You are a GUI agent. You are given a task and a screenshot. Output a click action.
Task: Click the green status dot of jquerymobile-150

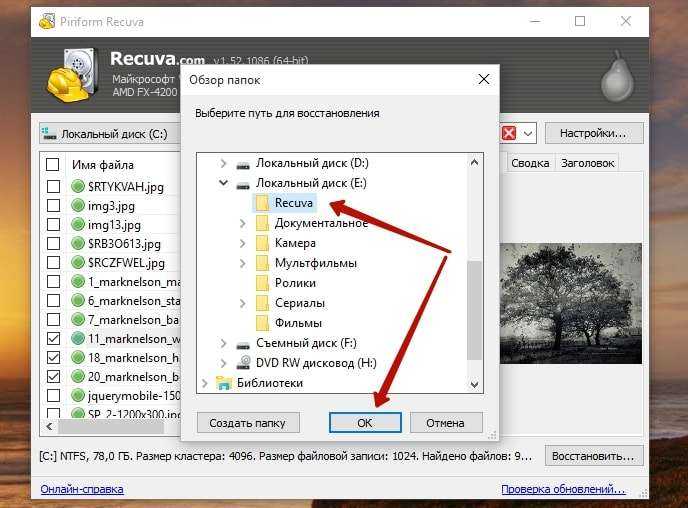78,395
